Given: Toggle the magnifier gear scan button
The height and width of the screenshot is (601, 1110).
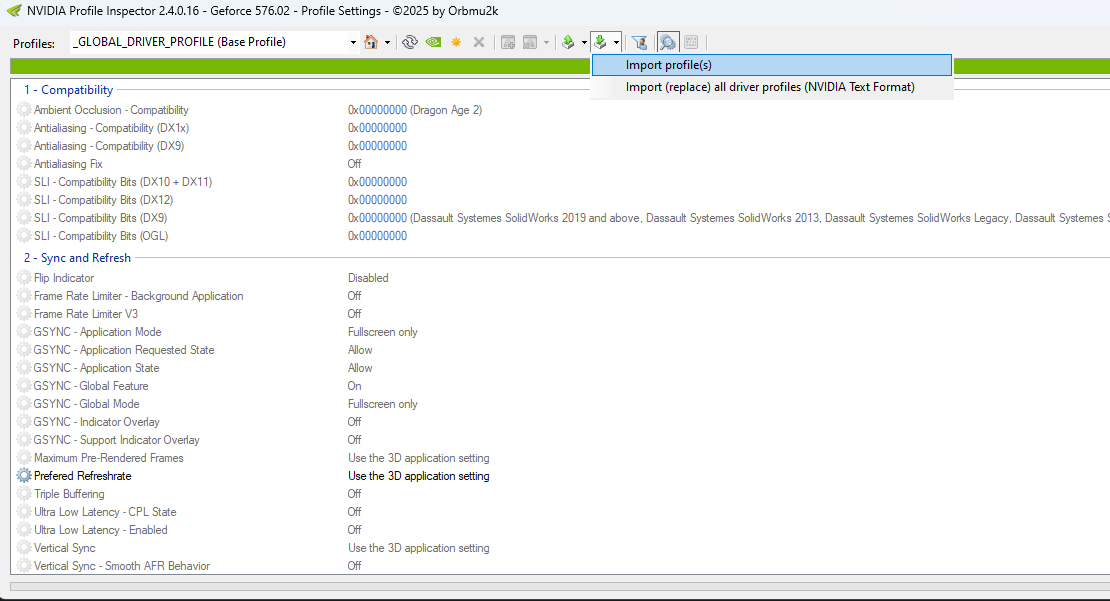Looking at the screenshot, I should point(668,42).
